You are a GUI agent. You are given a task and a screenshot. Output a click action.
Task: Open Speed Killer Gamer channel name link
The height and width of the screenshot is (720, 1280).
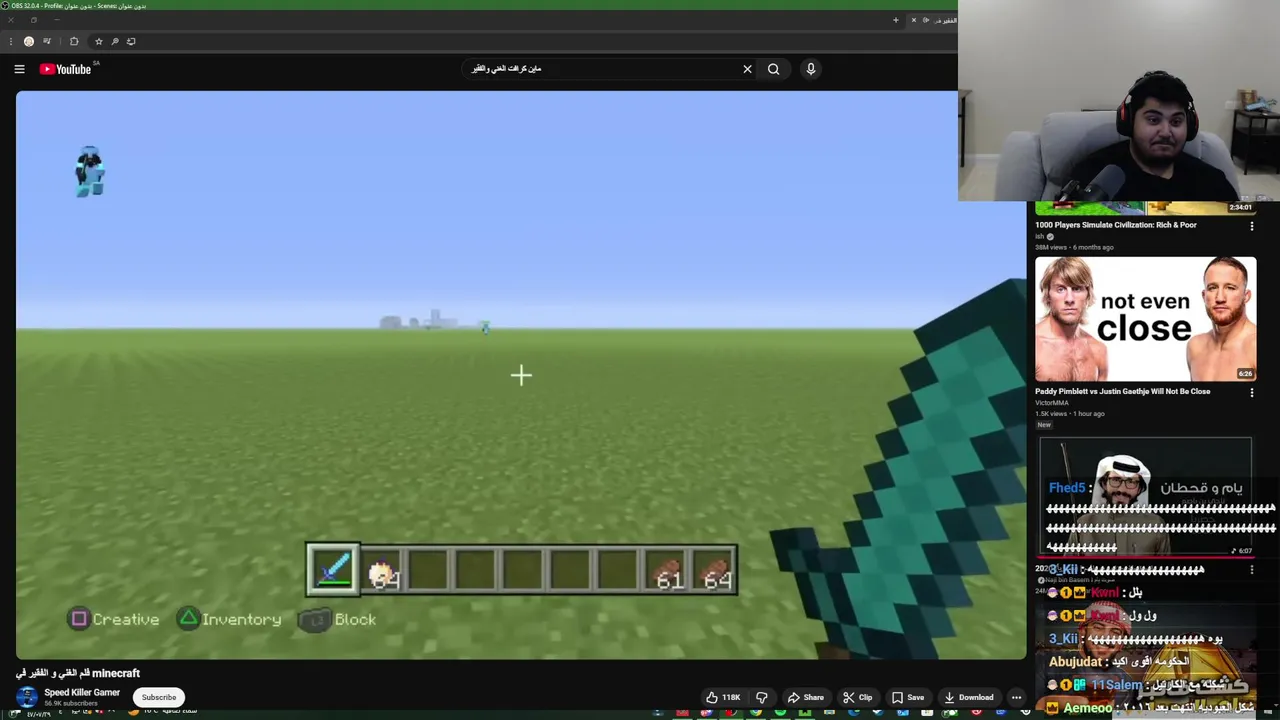[82, 692]
